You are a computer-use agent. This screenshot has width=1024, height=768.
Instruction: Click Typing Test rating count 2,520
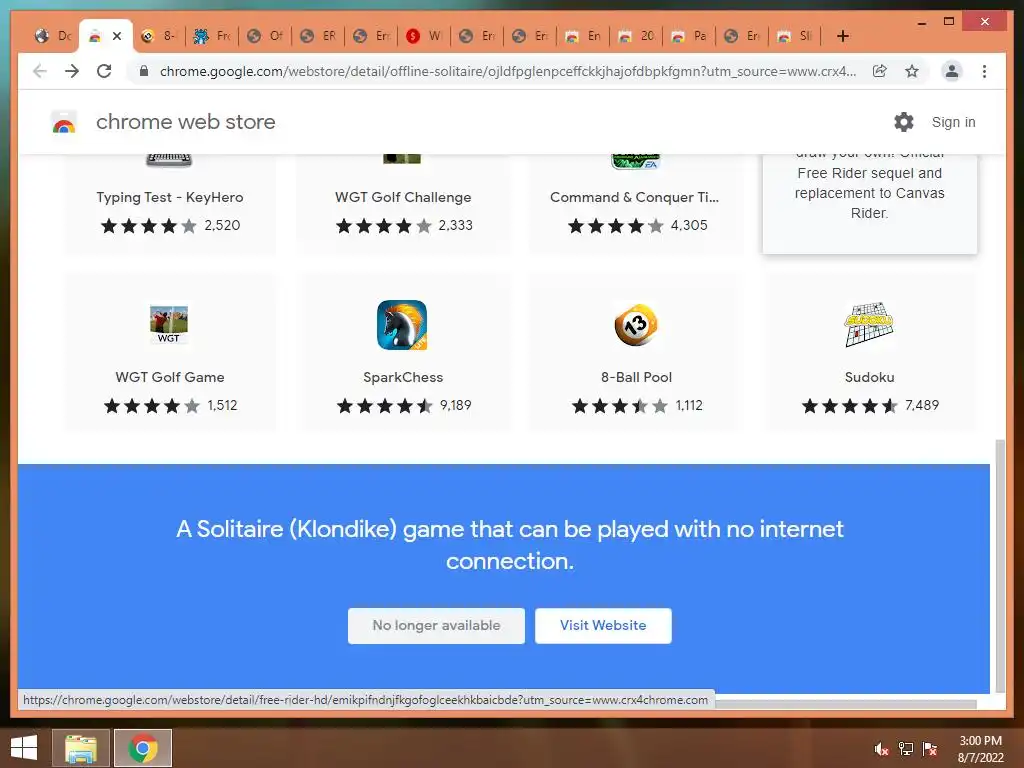coord(222,225)
